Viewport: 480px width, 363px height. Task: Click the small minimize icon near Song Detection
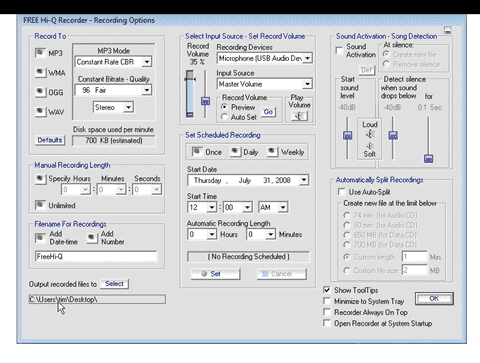pos(448,31)
